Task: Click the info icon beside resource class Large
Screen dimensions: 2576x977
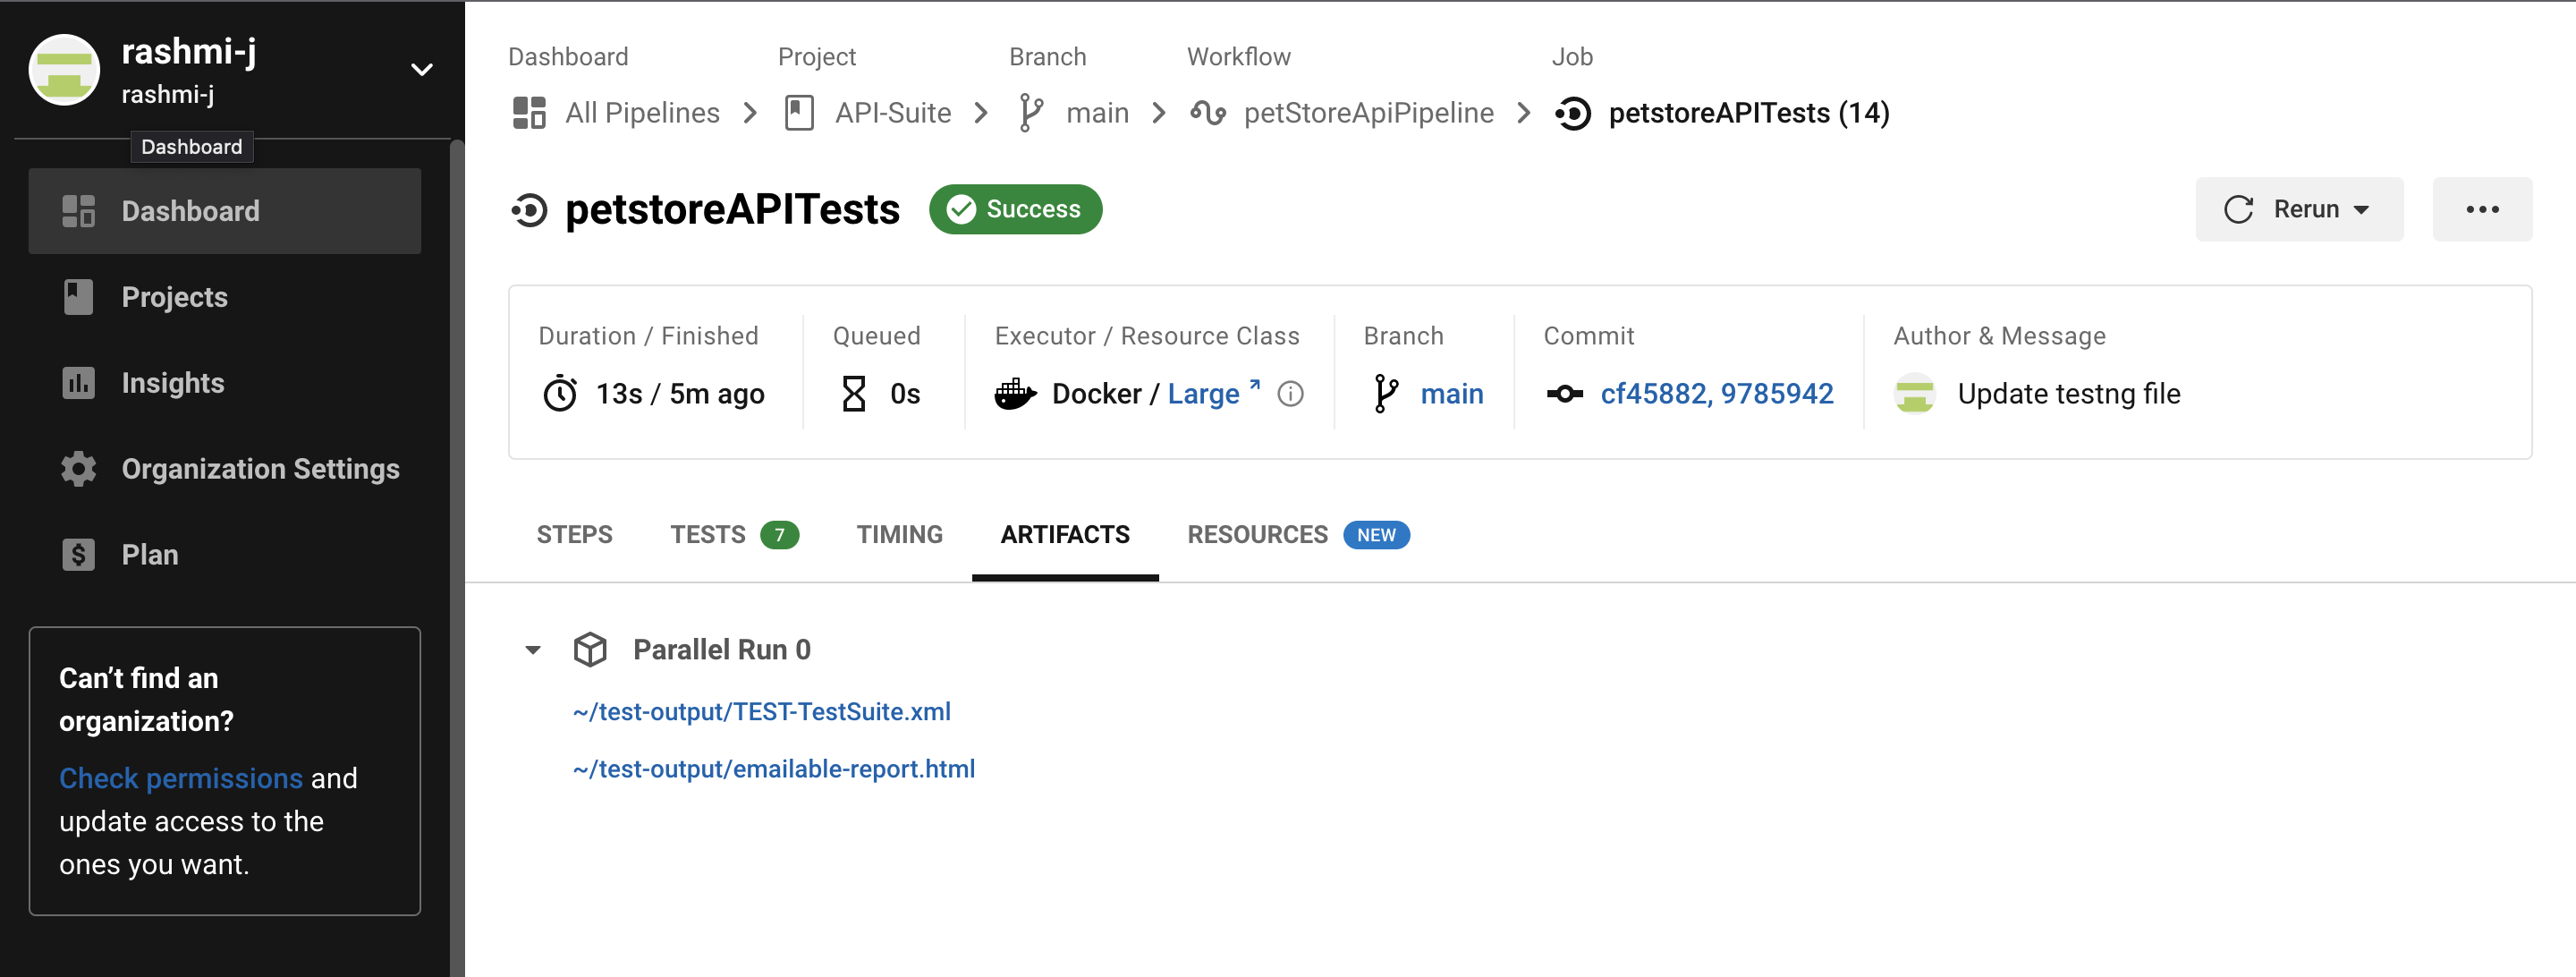Action: [1290, 394]
